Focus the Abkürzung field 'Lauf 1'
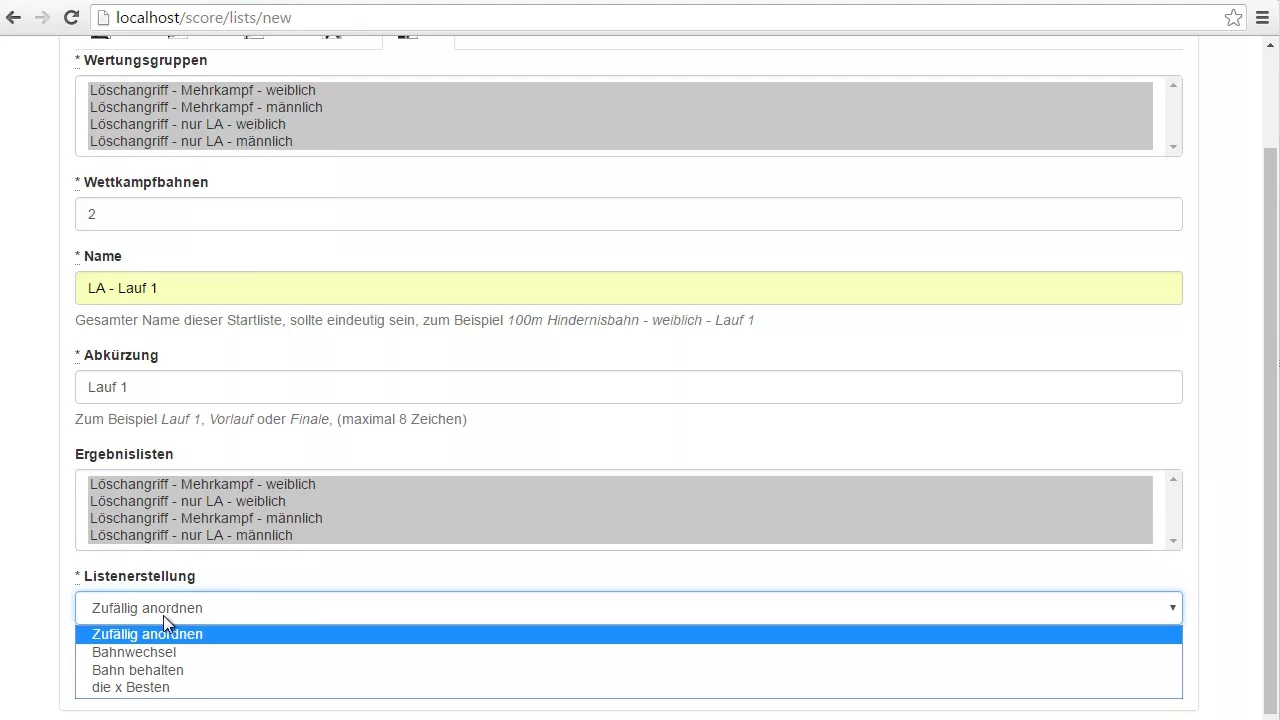Screen dimensions: 1280x720 pyautogui.click(x=629, y=387)
